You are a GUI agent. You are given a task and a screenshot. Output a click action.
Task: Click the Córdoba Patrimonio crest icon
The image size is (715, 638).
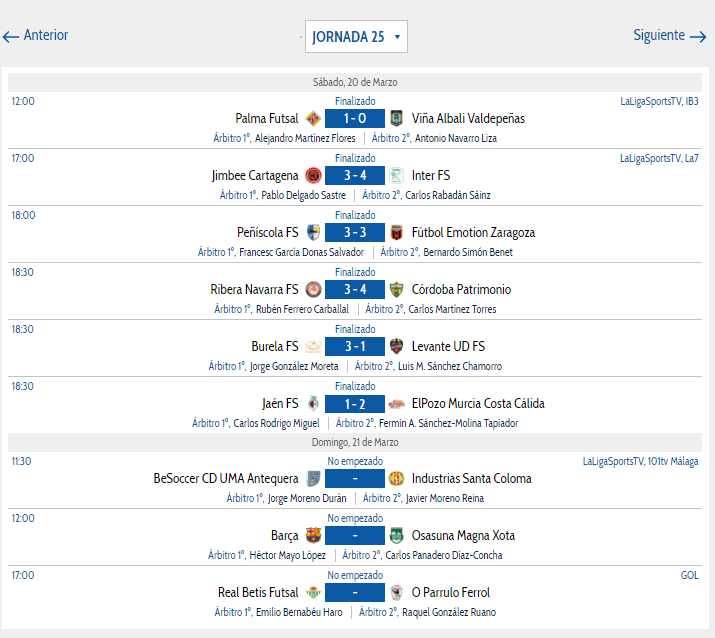396,290
